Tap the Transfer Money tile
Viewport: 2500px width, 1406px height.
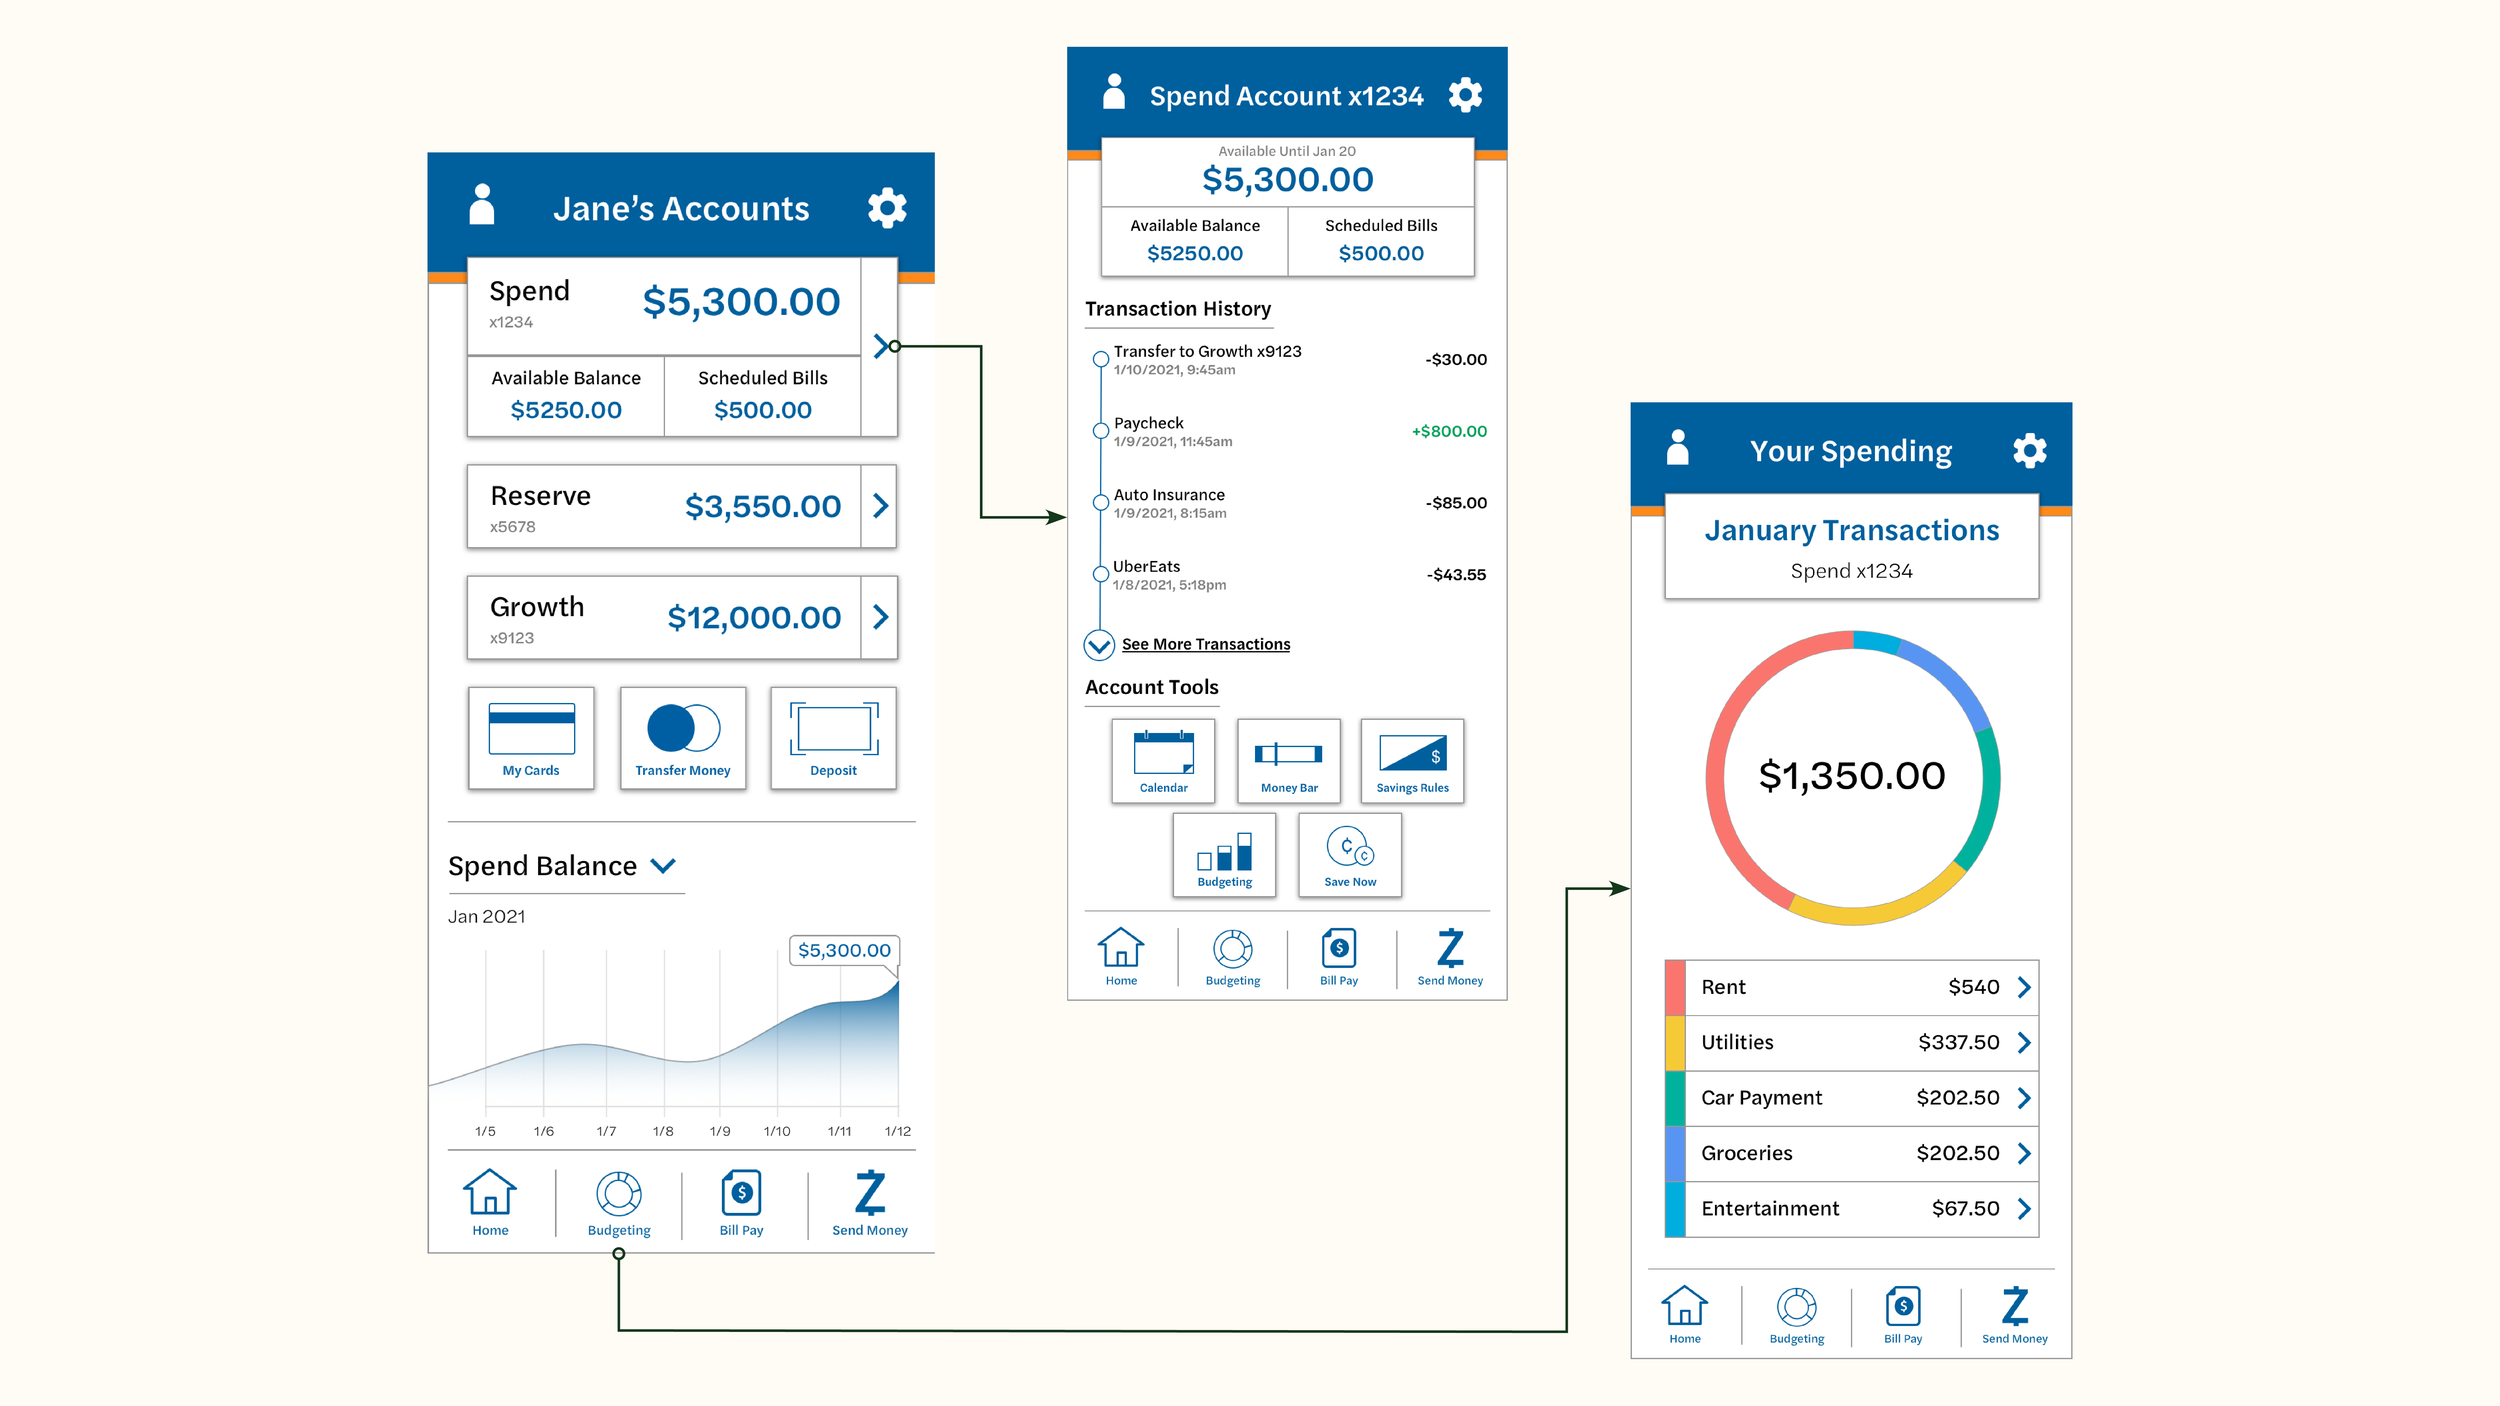(683, 738)
